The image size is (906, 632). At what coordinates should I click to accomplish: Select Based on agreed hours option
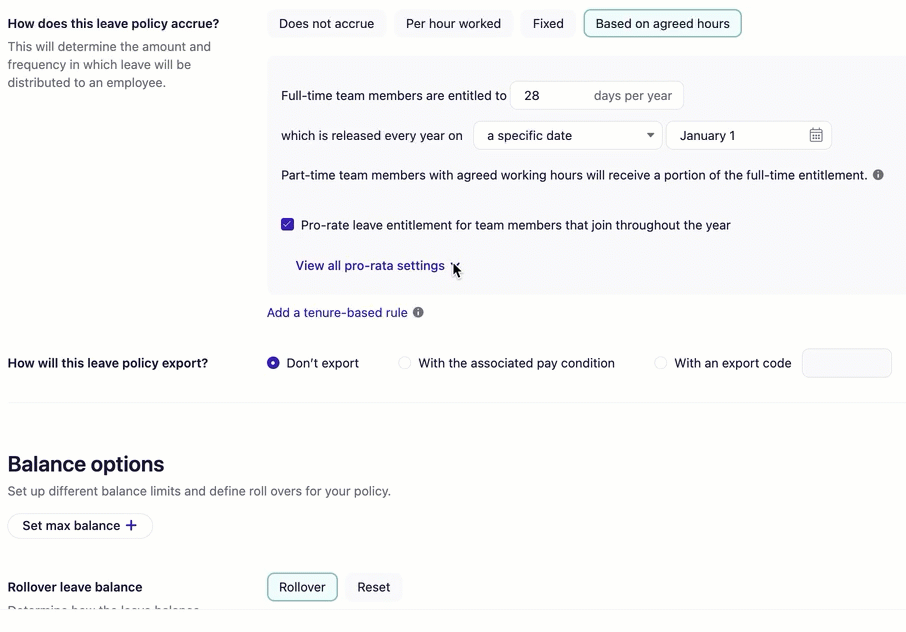point(662,24)
